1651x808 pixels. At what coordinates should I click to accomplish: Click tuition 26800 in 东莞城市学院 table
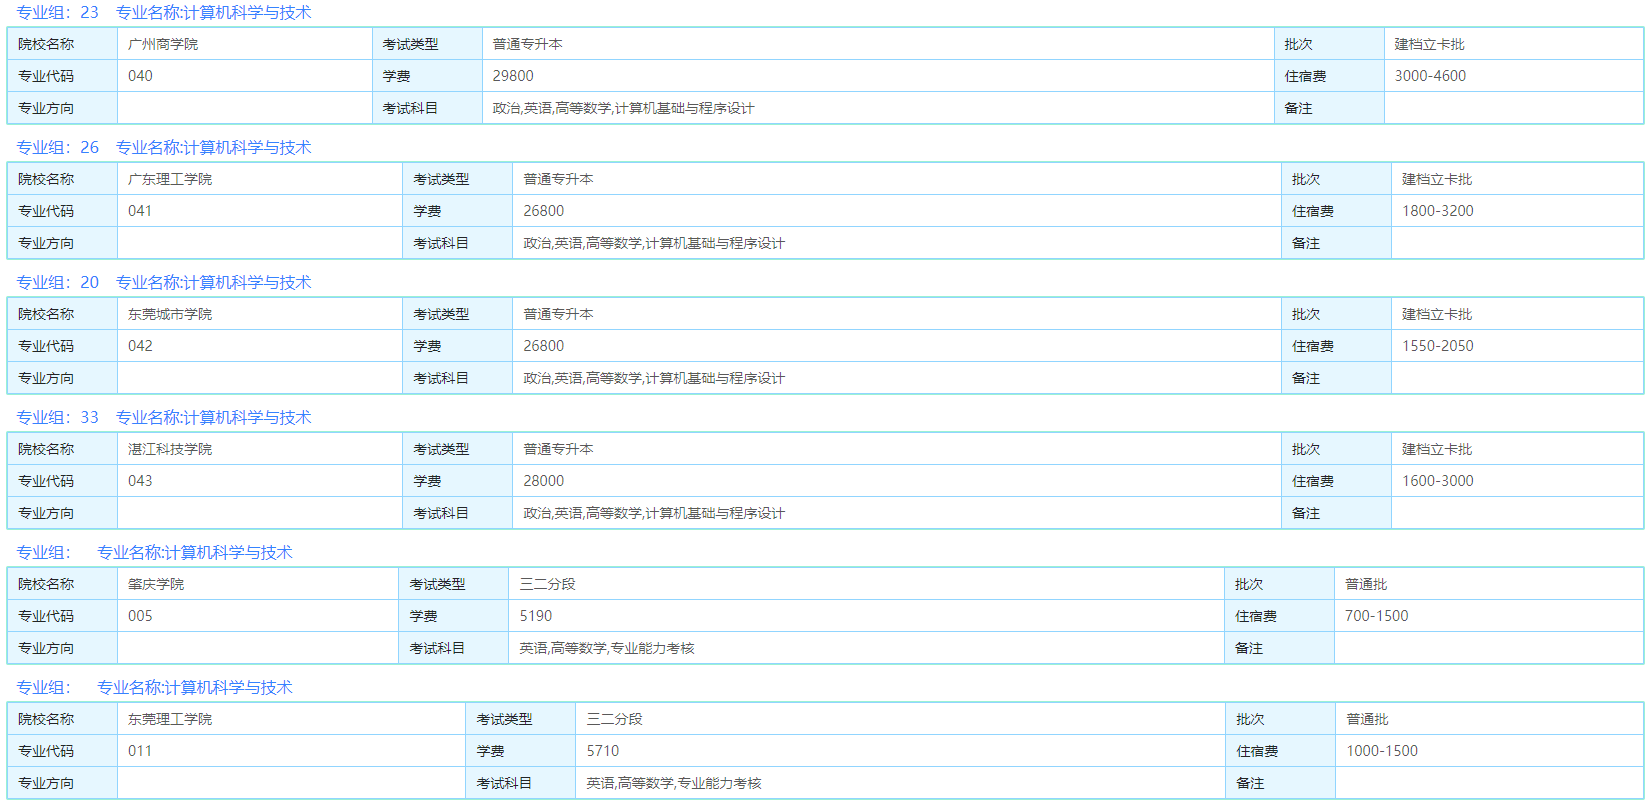coord(544,346)
